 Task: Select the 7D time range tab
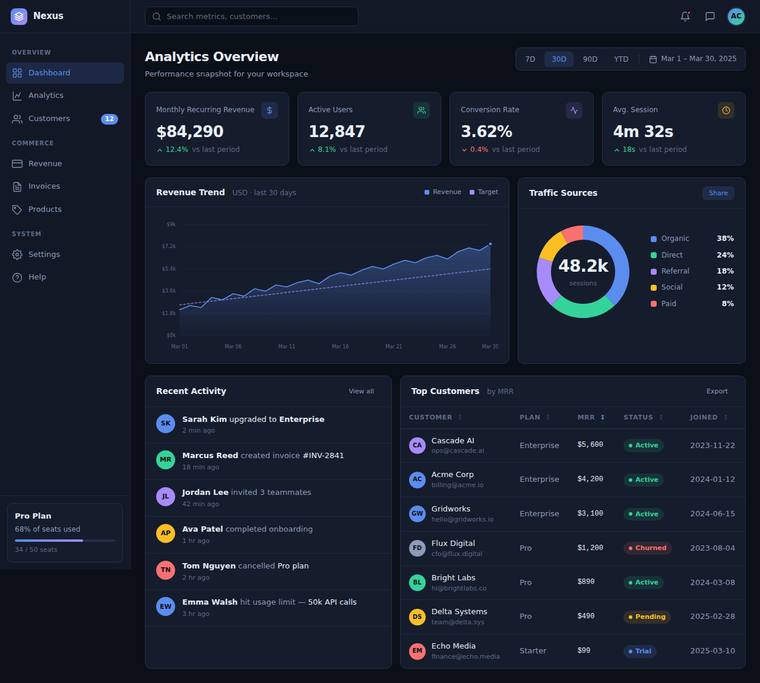pyautogui.click(x=530, y=59)
